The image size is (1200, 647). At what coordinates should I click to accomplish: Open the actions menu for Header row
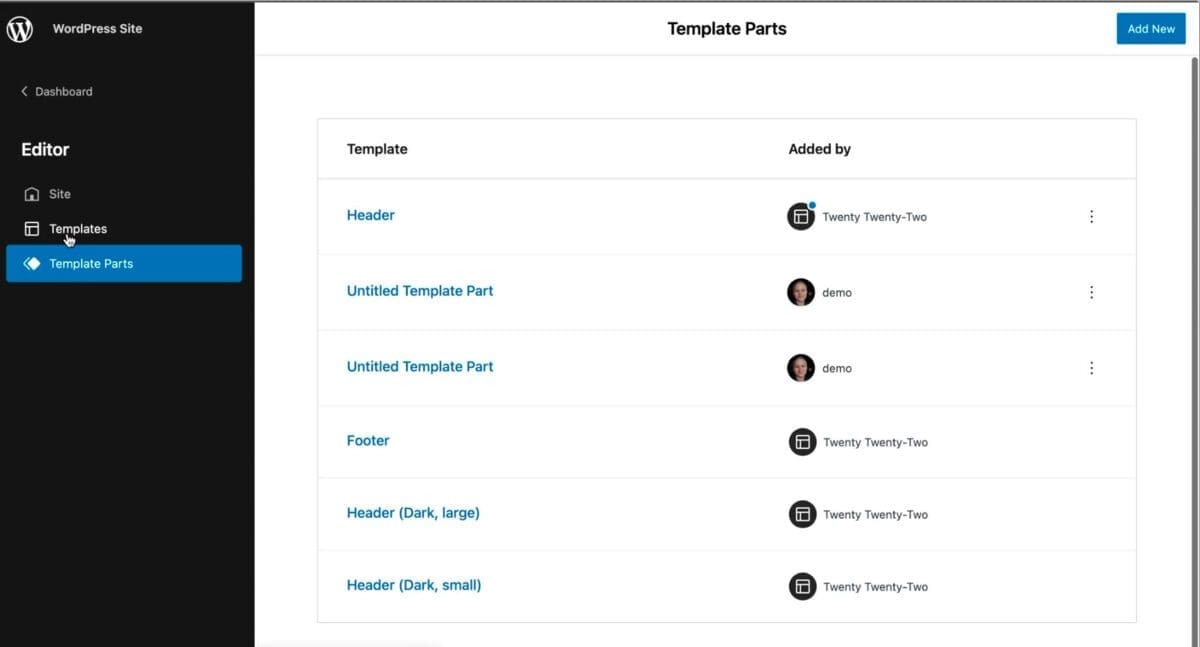pos(1091,216)
